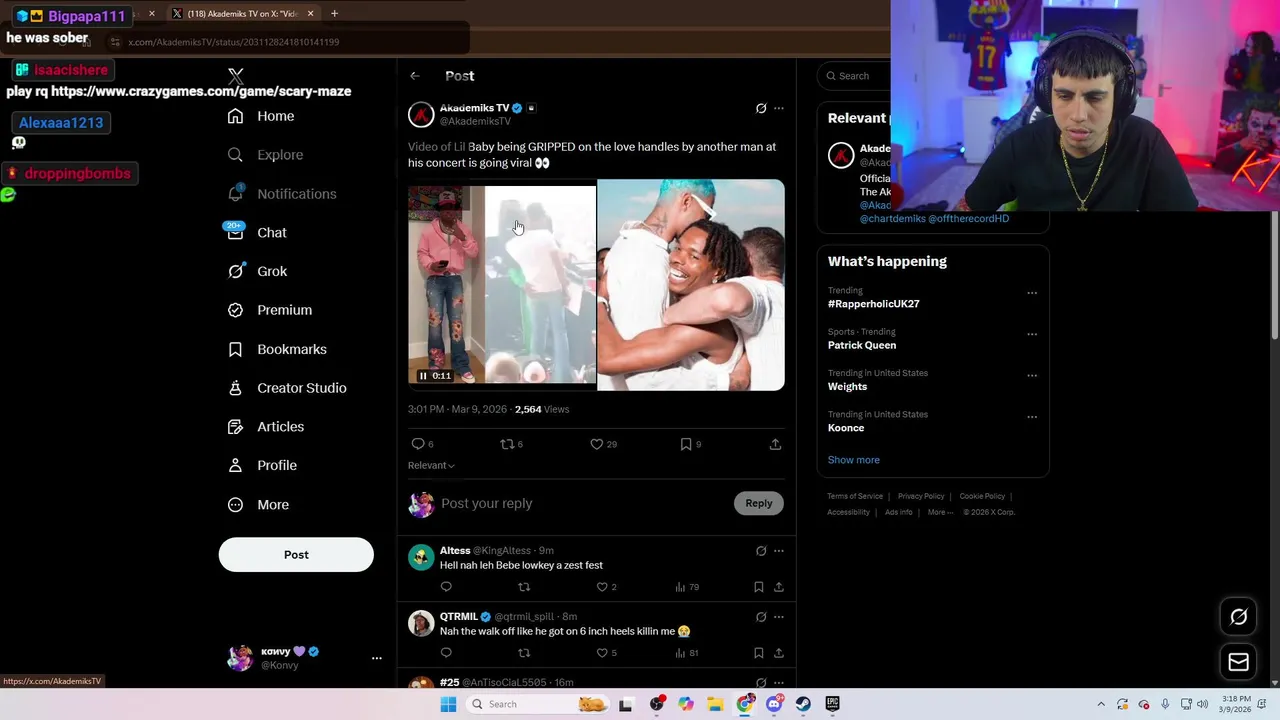Open more options on QTRMIL's comment
1280x720 pixels.
click(x=779, y=617)
